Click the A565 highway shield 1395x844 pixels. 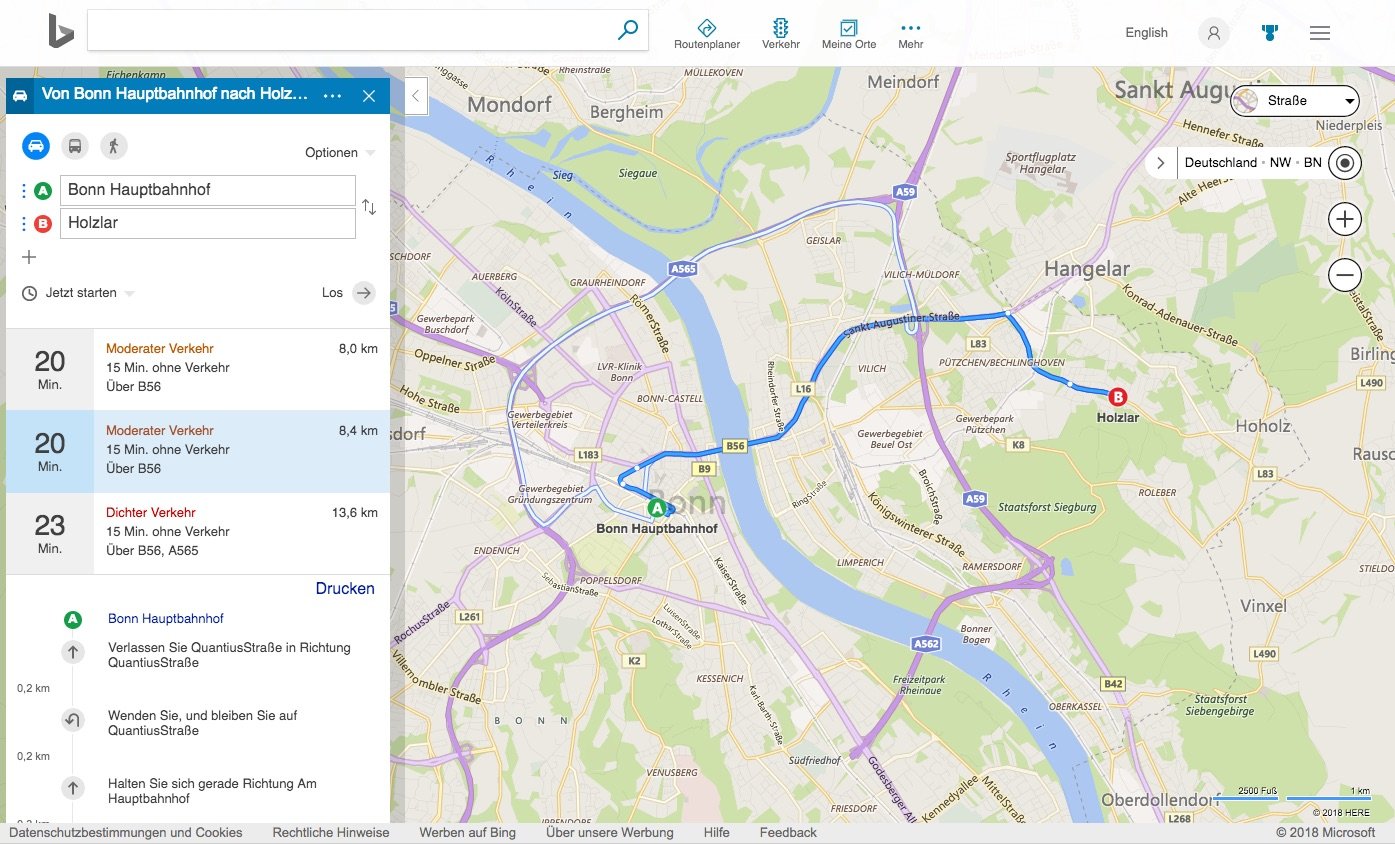pos(683,269)
